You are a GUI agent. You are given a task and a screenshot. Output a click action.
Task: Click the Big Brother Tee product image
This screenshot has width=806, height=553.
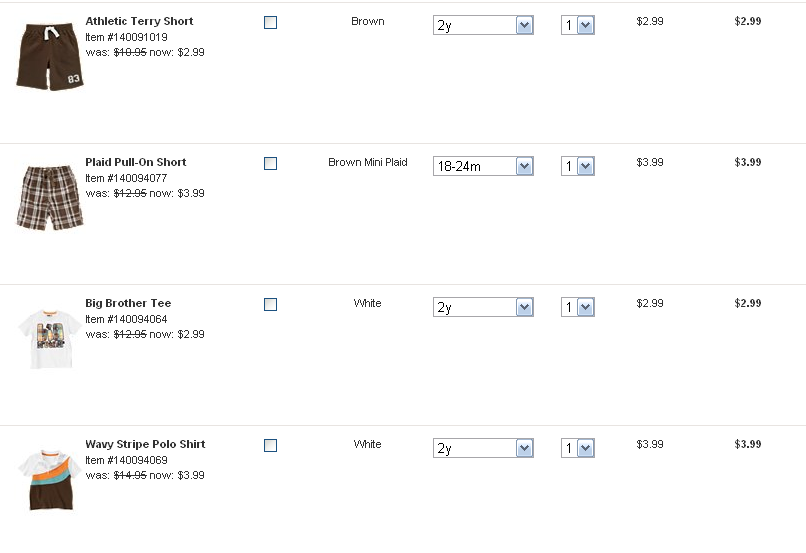(x=50, y=338)
